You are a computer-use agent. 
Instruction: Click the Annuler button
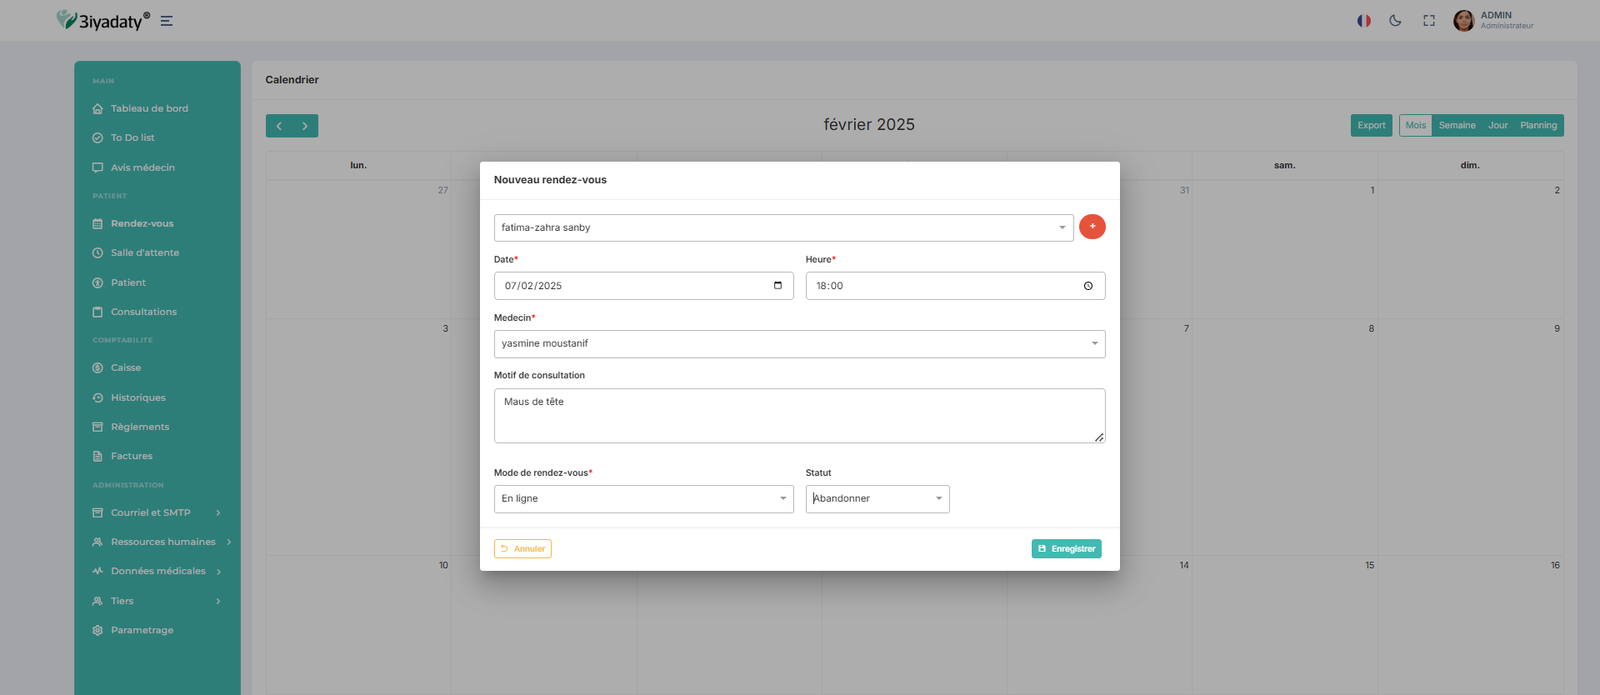523,549
